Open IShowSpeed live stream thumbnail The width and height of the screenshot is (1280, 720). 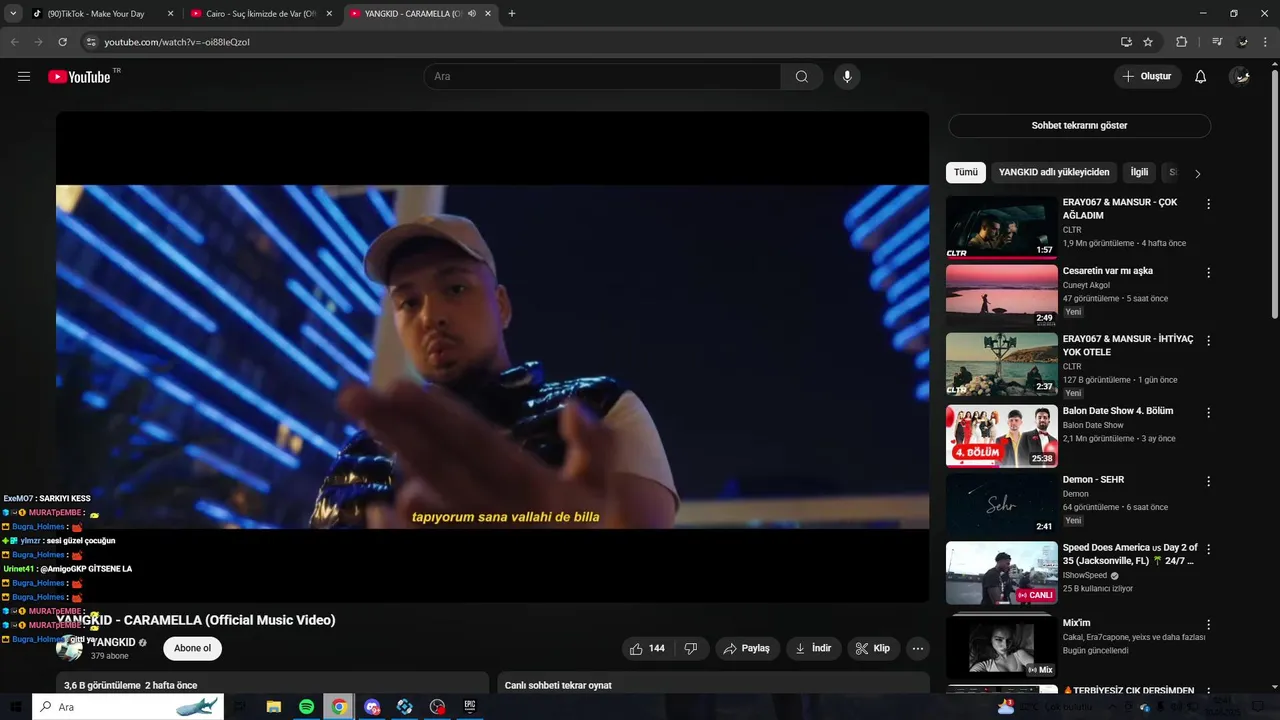coord(1001,572)
